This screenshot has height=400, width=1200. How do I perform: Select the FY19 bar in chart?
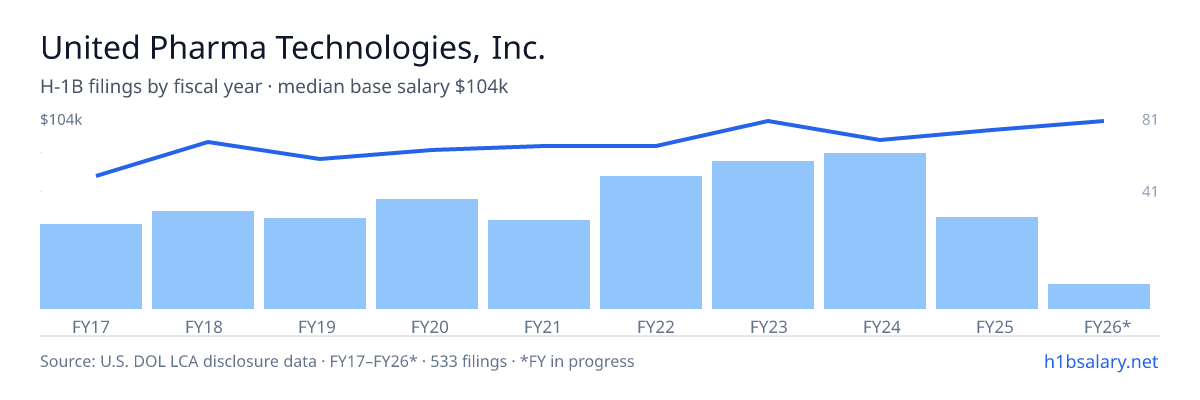(315, 263)
